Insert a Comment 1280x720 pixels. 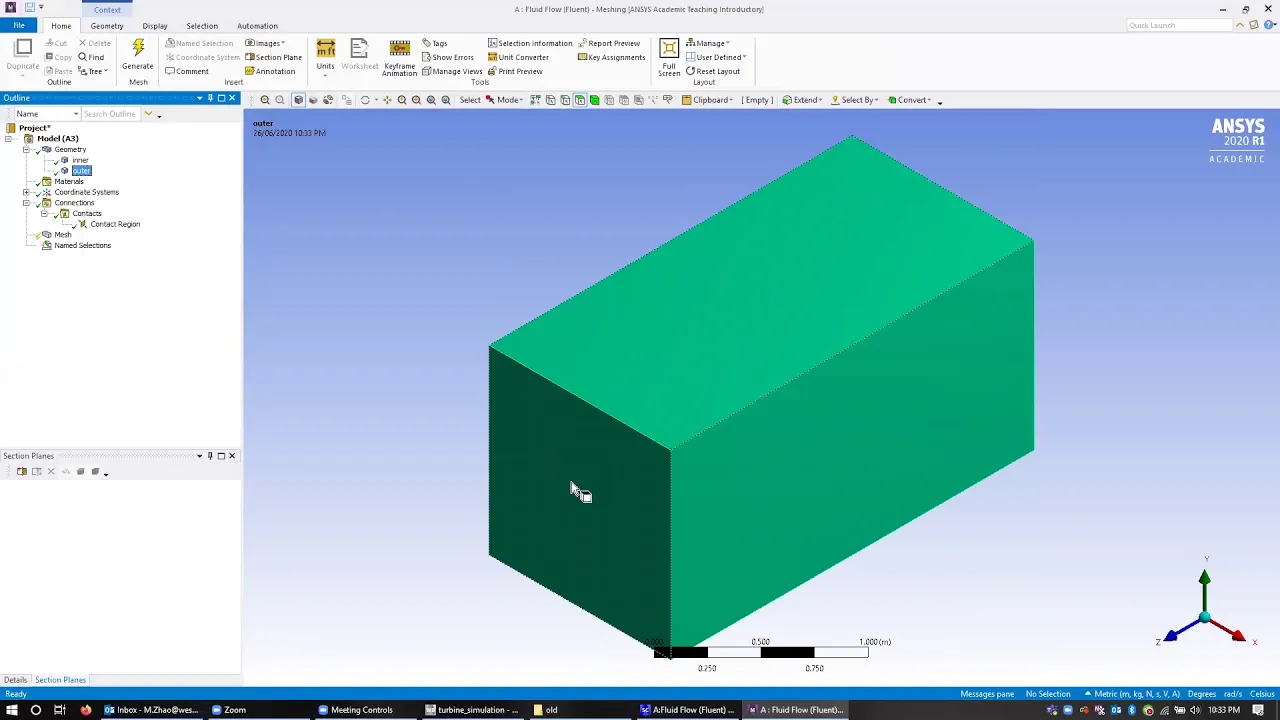click(187, 71)
